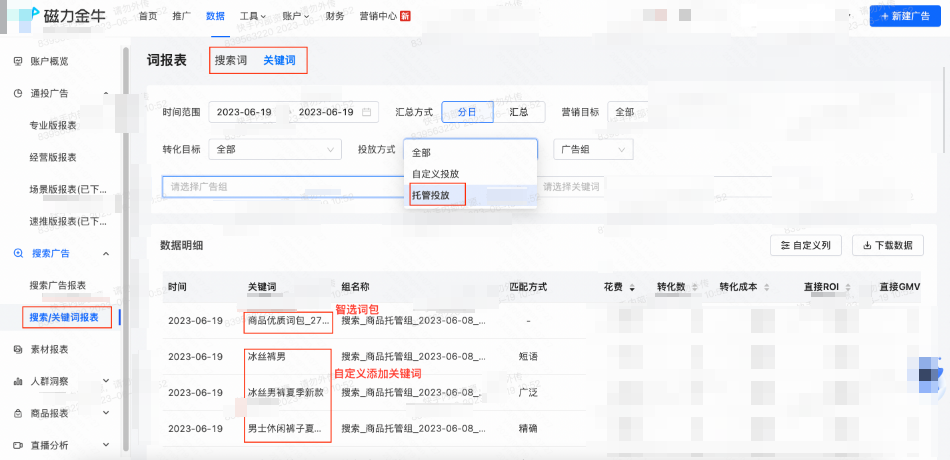
Task: Click keyword cell 商品优质词包_27…
Action: point(288,321)
